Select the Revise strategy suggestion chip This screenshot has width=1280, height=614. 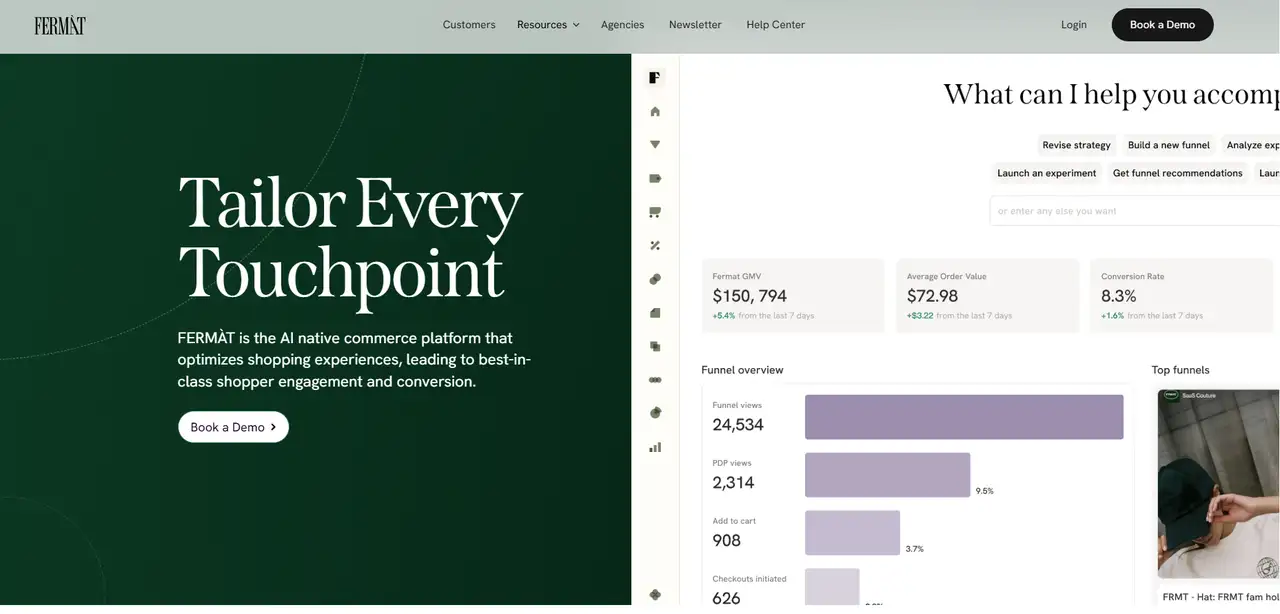click(1076, 145)
